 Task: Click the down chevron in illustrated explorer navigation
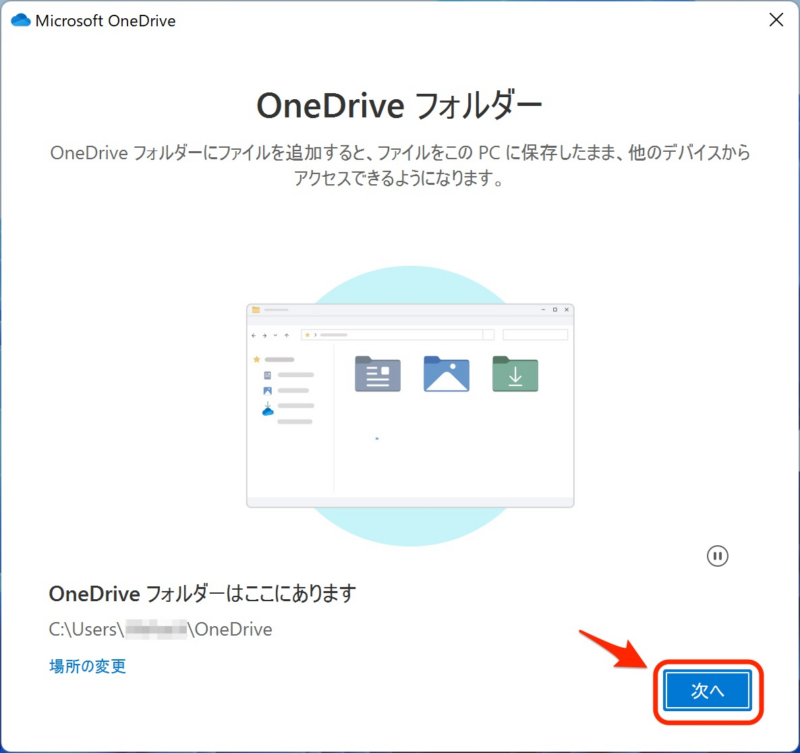click(x=275, y=335)
